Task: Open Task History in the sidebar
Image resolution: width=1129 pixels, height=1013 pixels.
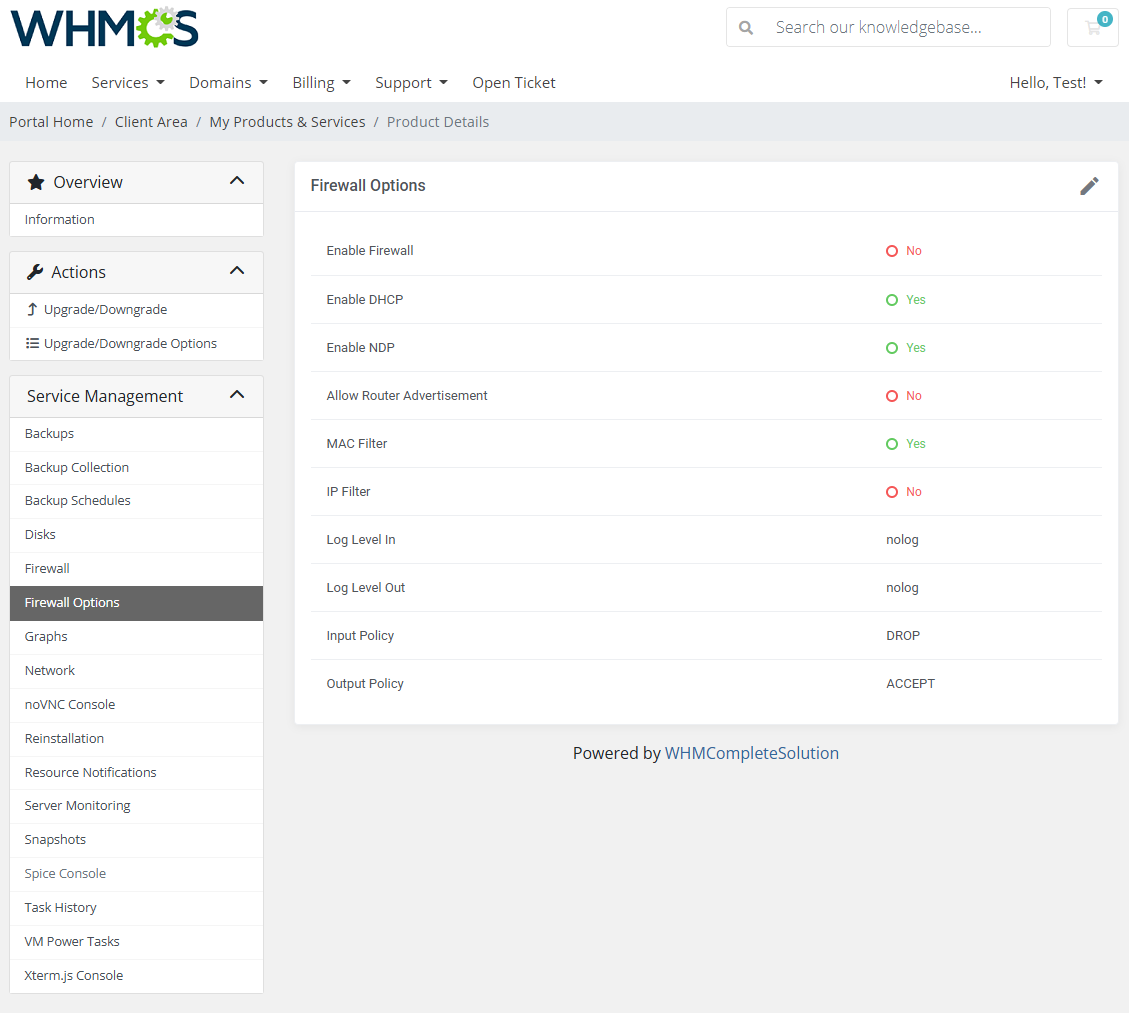Action: [x=136, y=907]
